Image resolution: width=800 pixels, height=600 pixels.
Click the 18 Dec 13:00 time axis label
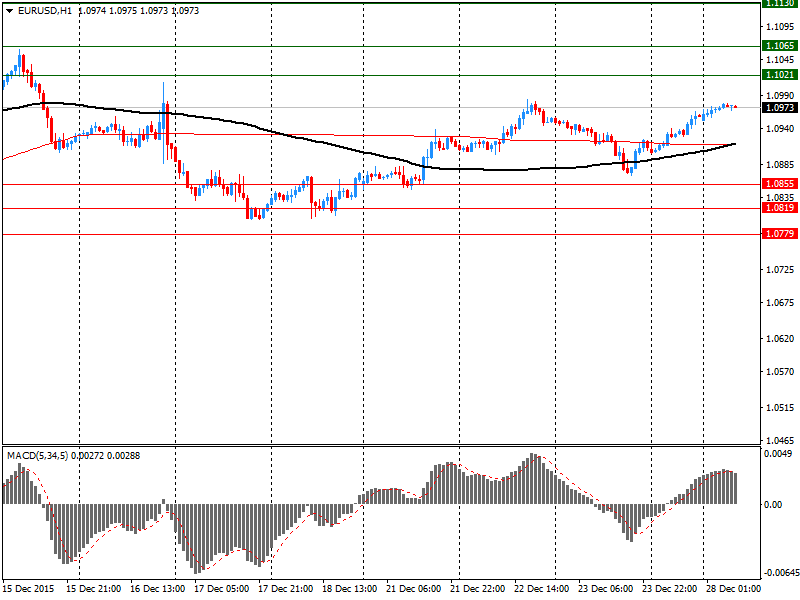coord(349,589)
